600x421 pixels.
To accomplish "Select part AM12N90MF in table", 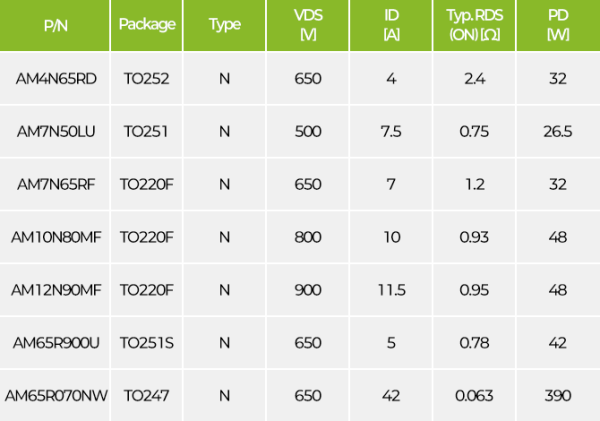I will pyautogui.click(x=57, y=290).
